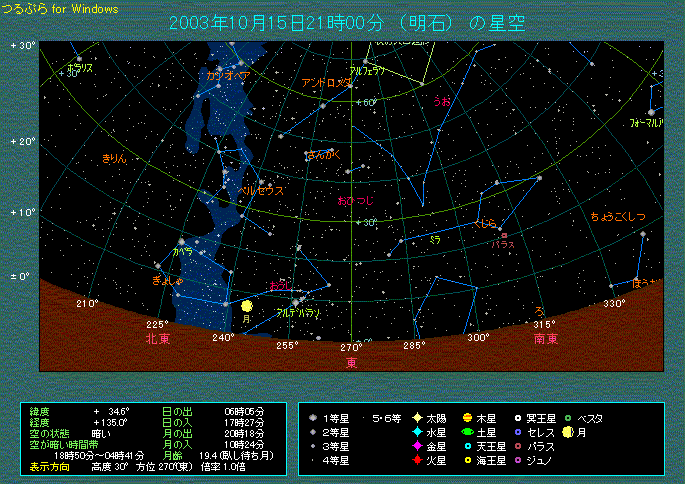Click the cyan 水星 Mercury legend icon
Screen dimensions: 685x484
[x=417, y=432]
